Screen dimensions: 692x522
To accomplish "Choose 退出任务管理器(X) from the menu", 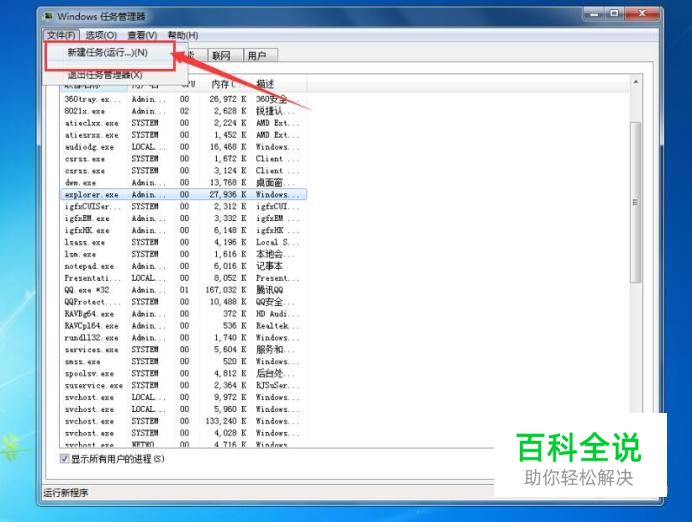I will pos(105,75).
